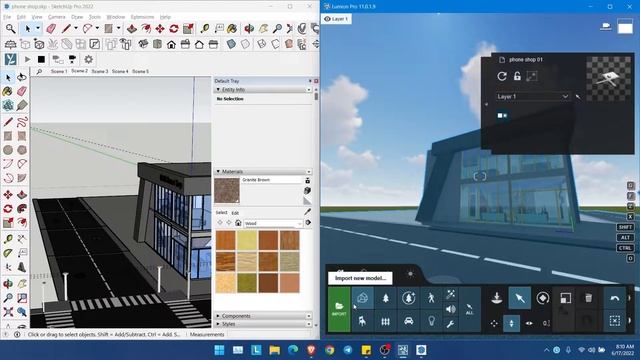
Task: Select the Tape Measure tool in top toolbar
Action: point(204,29)
